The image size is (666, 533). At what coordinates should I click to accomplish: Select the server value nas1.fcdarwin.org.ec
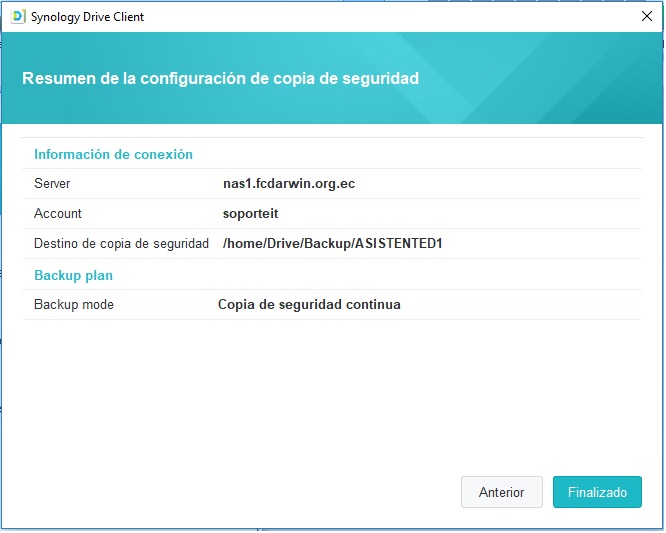tap(290, 184)
